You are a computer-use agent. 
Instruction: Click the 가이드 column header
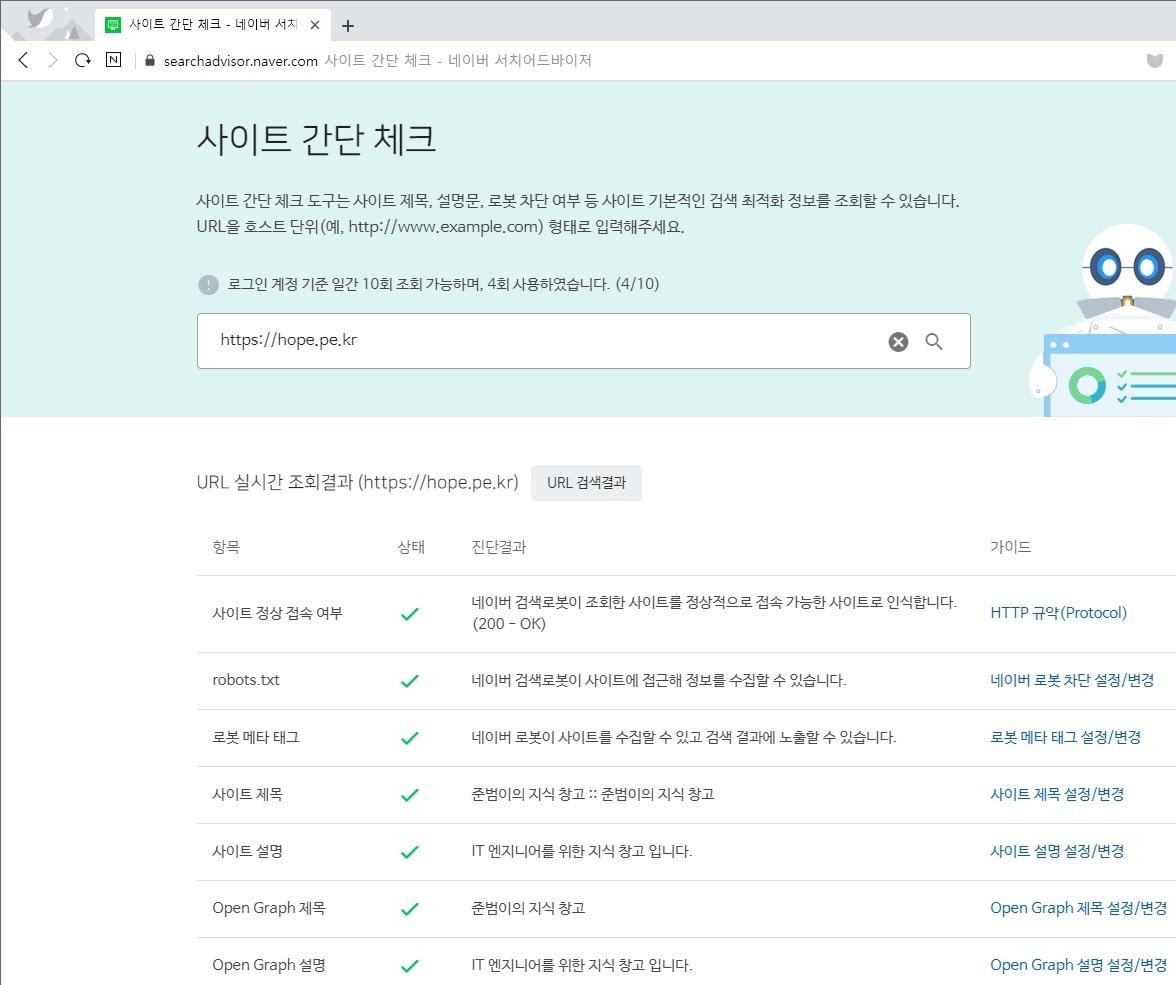pyautogui.click(x=1010, y=547)
